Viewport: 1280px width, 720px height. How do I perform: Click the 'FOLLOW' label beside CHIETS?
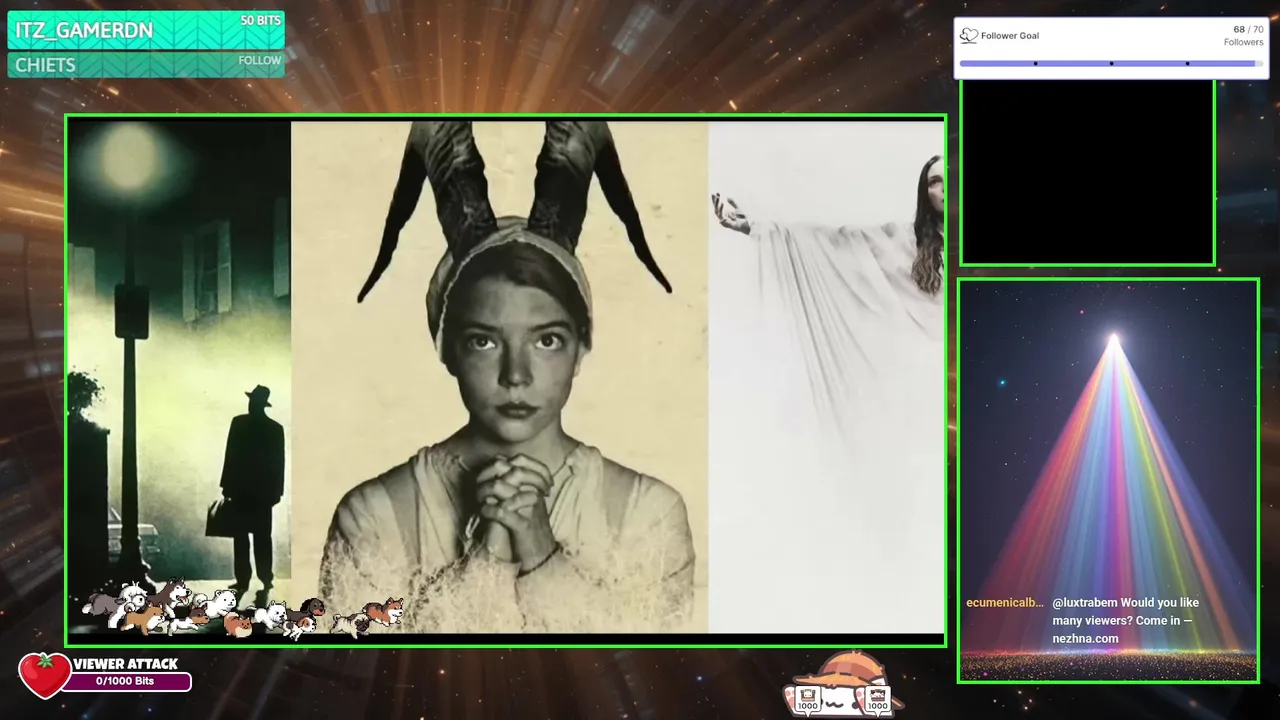point(260,60)
